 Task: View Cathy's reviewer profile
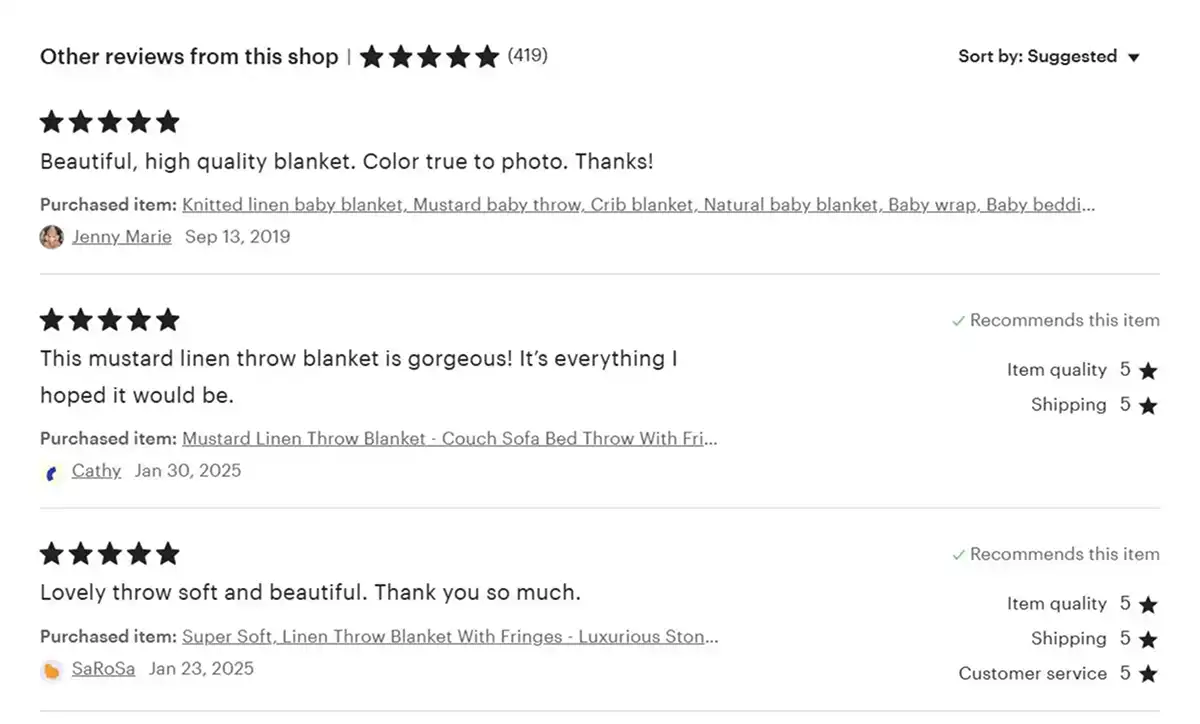(96, 470)
